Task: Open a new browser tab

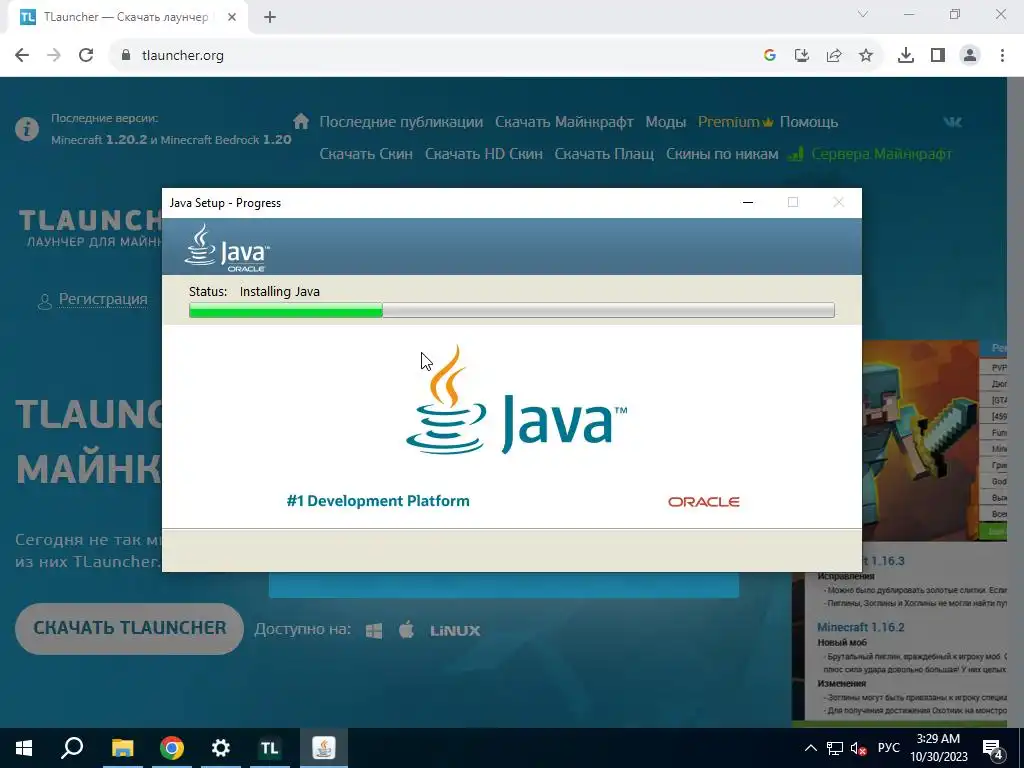Action: coord(270,18)
